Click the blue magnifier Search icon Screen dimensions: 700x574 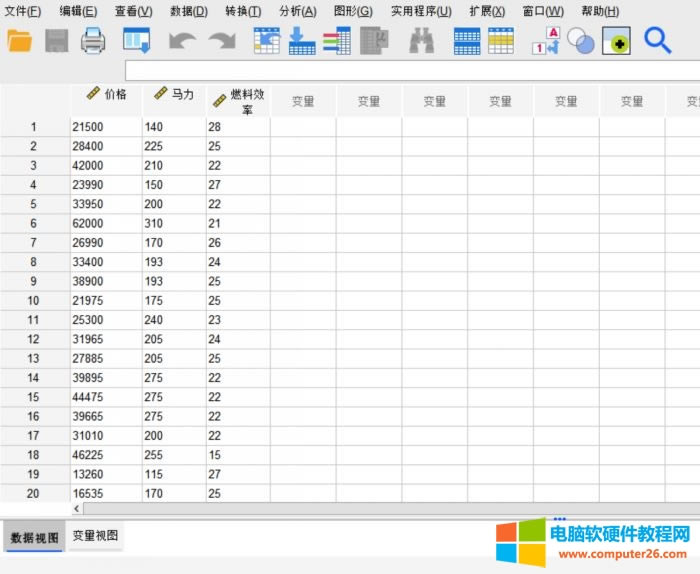click(658, 41)
